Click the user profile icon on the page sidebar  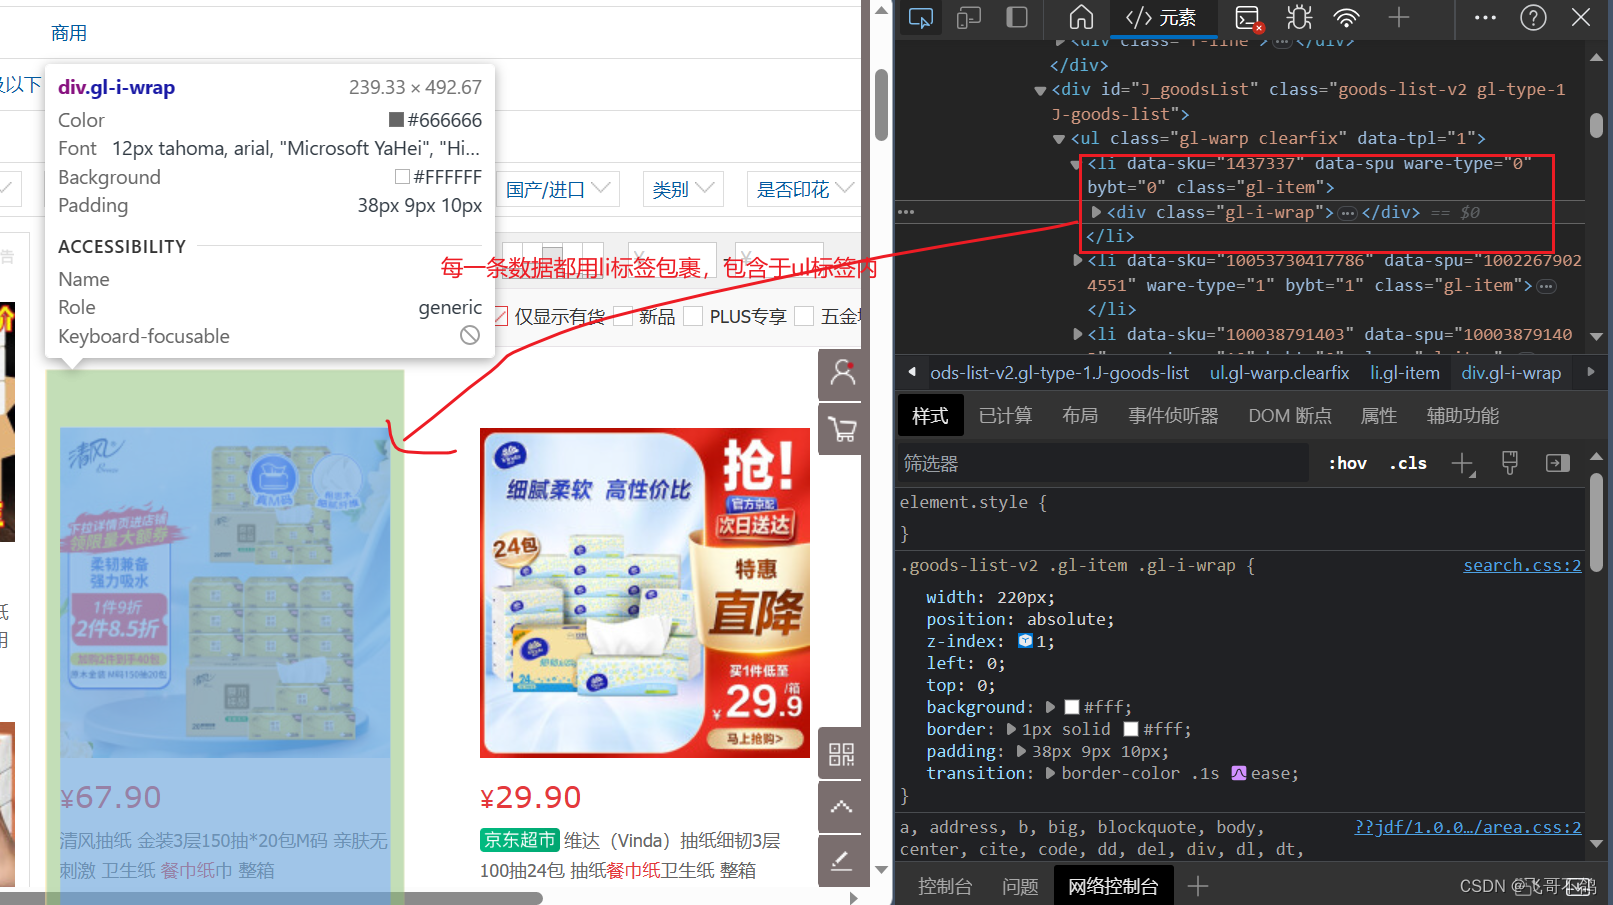[842, 374]
